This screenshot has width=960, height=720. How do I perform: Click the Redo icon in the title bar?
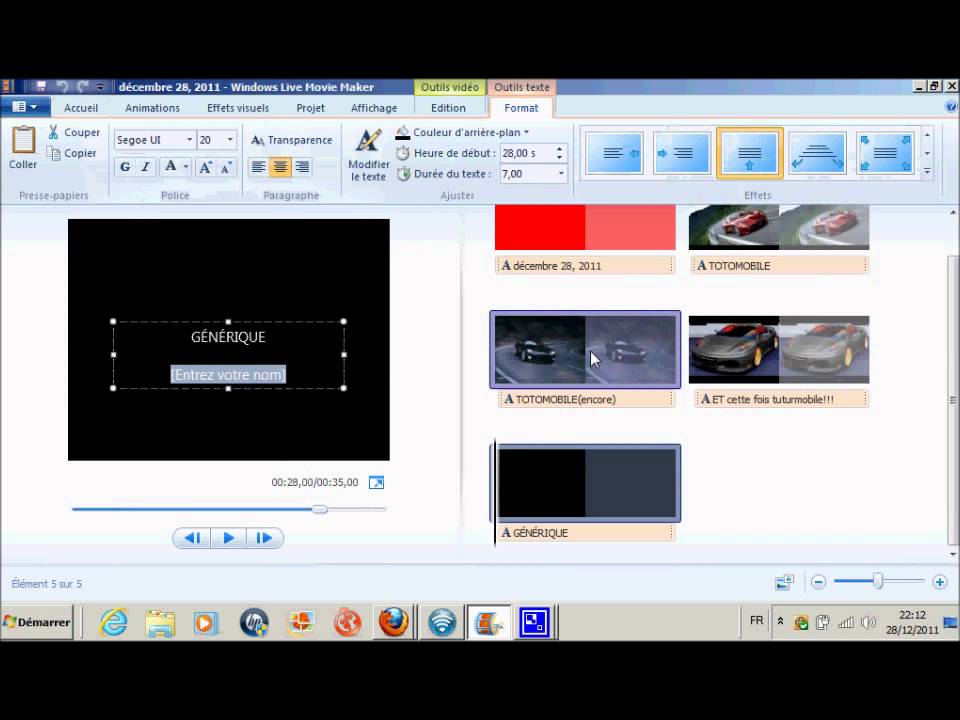click(x=83, y=86)
